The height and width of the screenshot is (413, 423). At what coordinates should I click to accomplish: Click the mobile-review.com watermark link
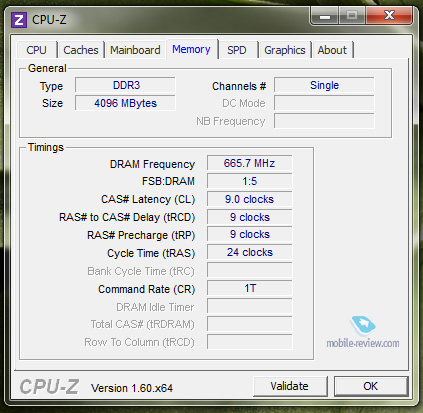(x=363, y=343)
